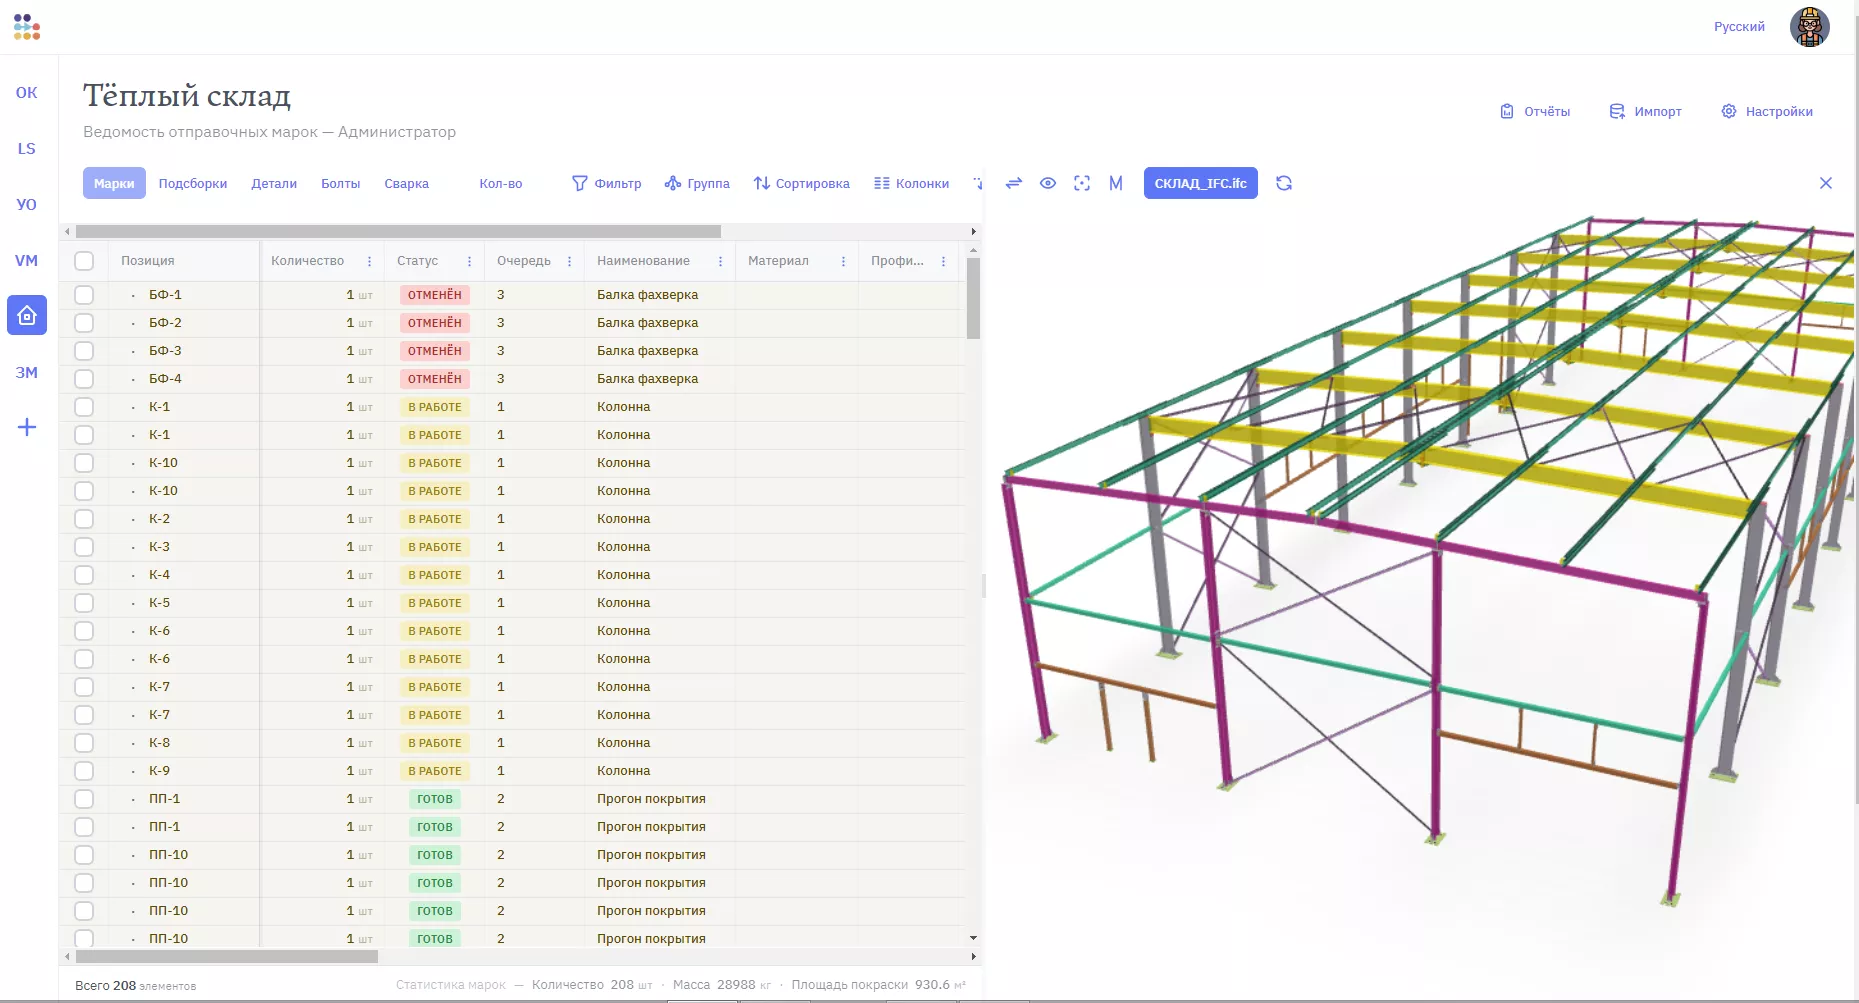This screenshot has width=1859, height=1003.
Task: Click the swap arrows icon in viewer toolbar
Action: click(1014, 183)
